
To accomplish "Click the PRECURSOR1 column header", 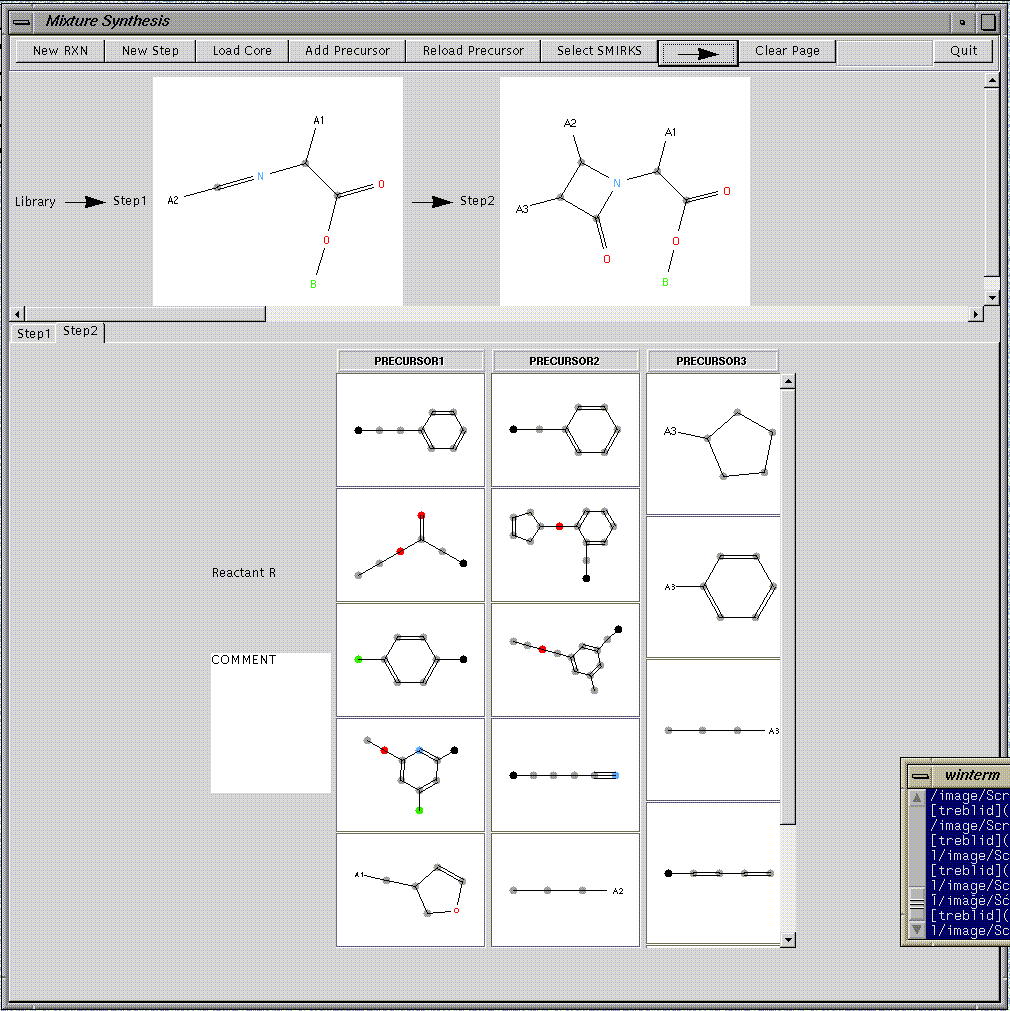I will (x=410, y=361).
